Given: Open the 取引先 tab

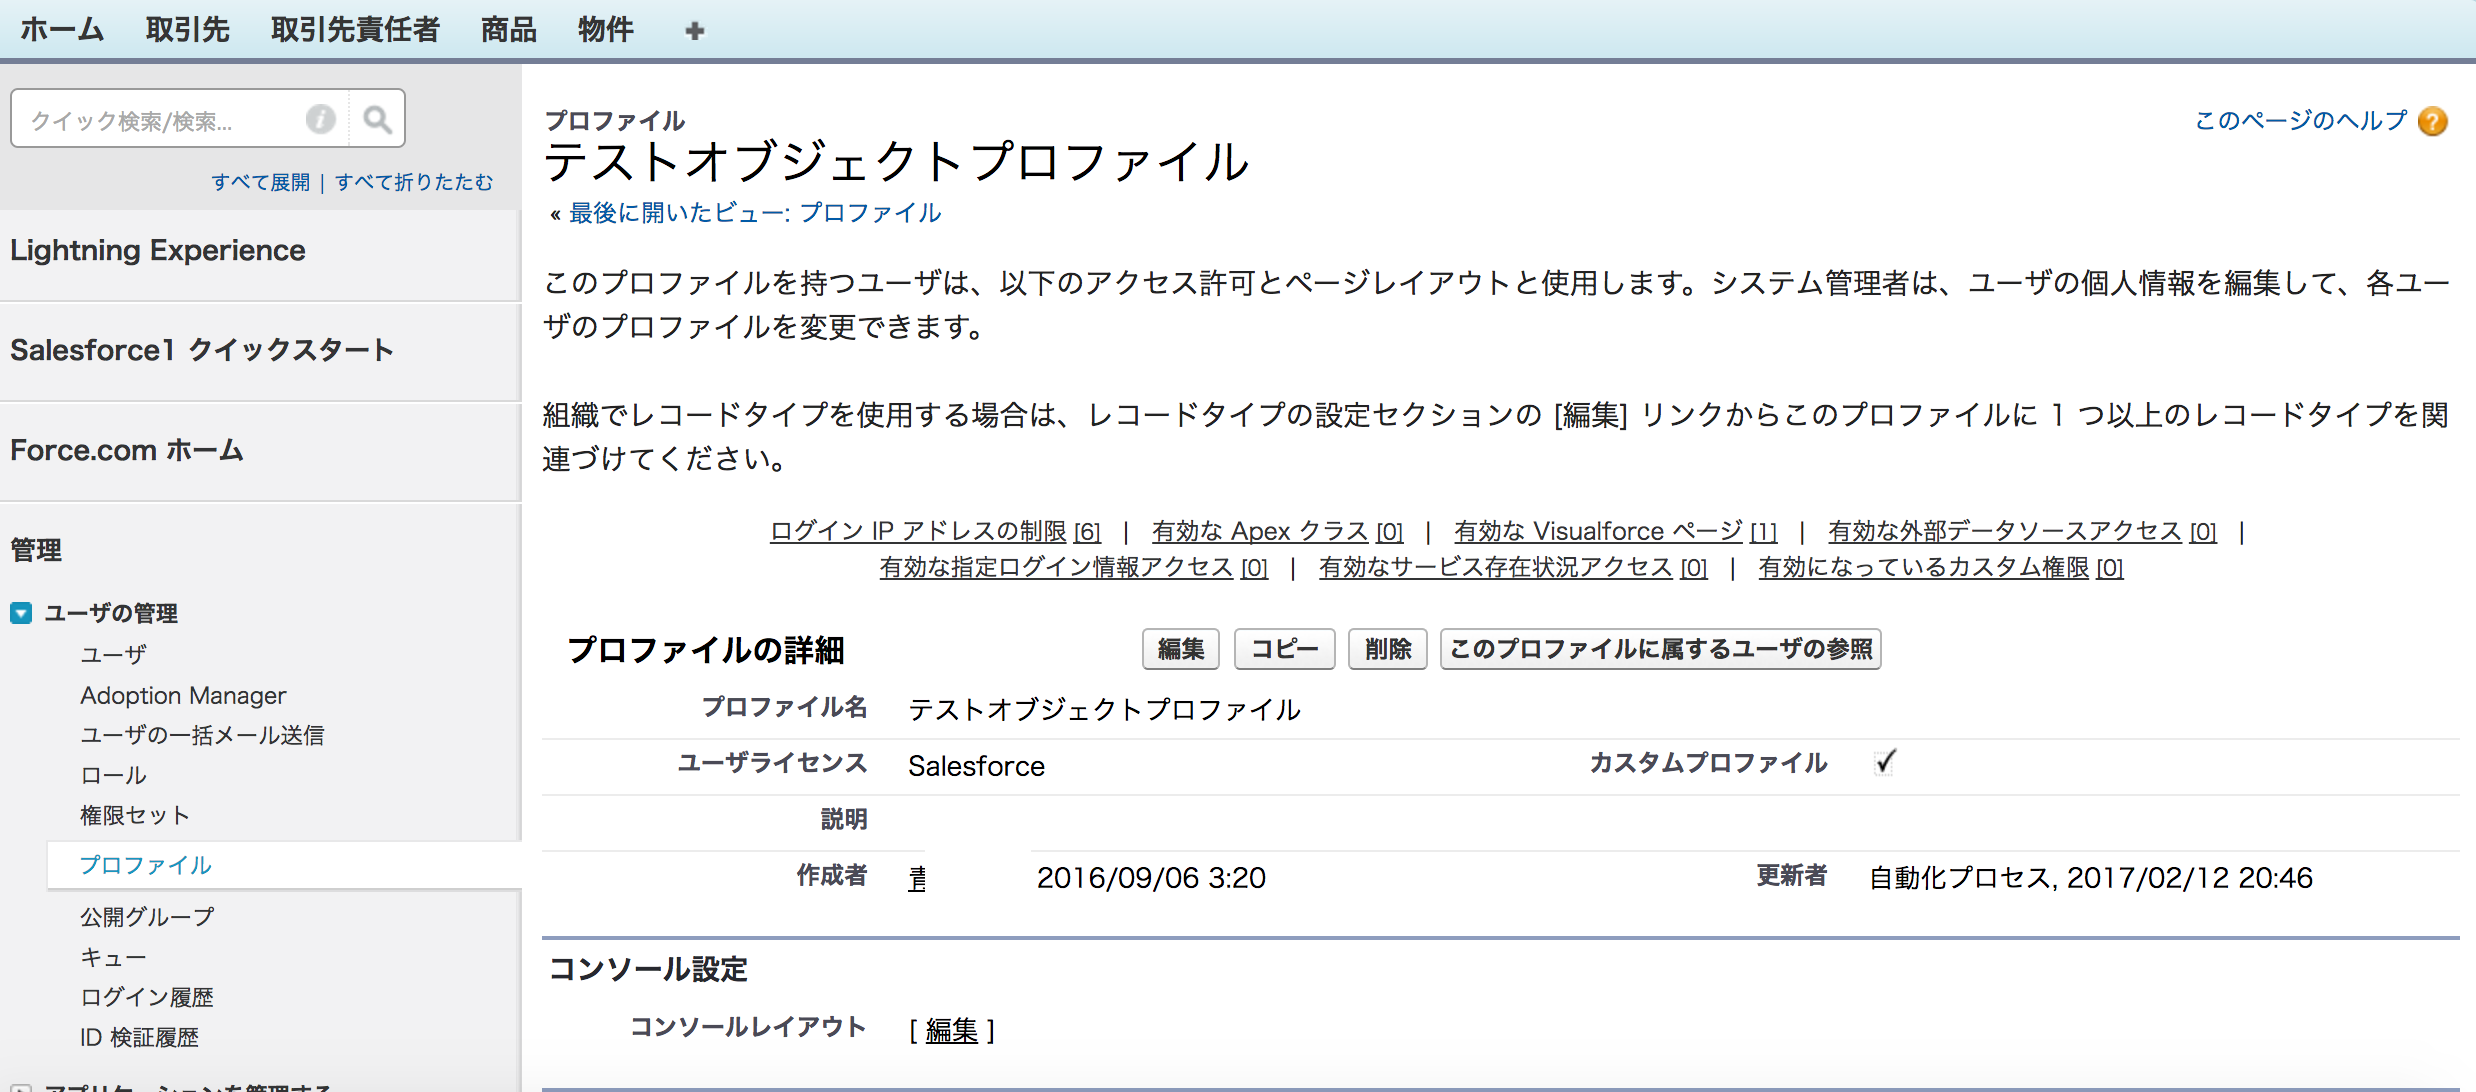Looking at the screenshot, I should tap(188, 30).
